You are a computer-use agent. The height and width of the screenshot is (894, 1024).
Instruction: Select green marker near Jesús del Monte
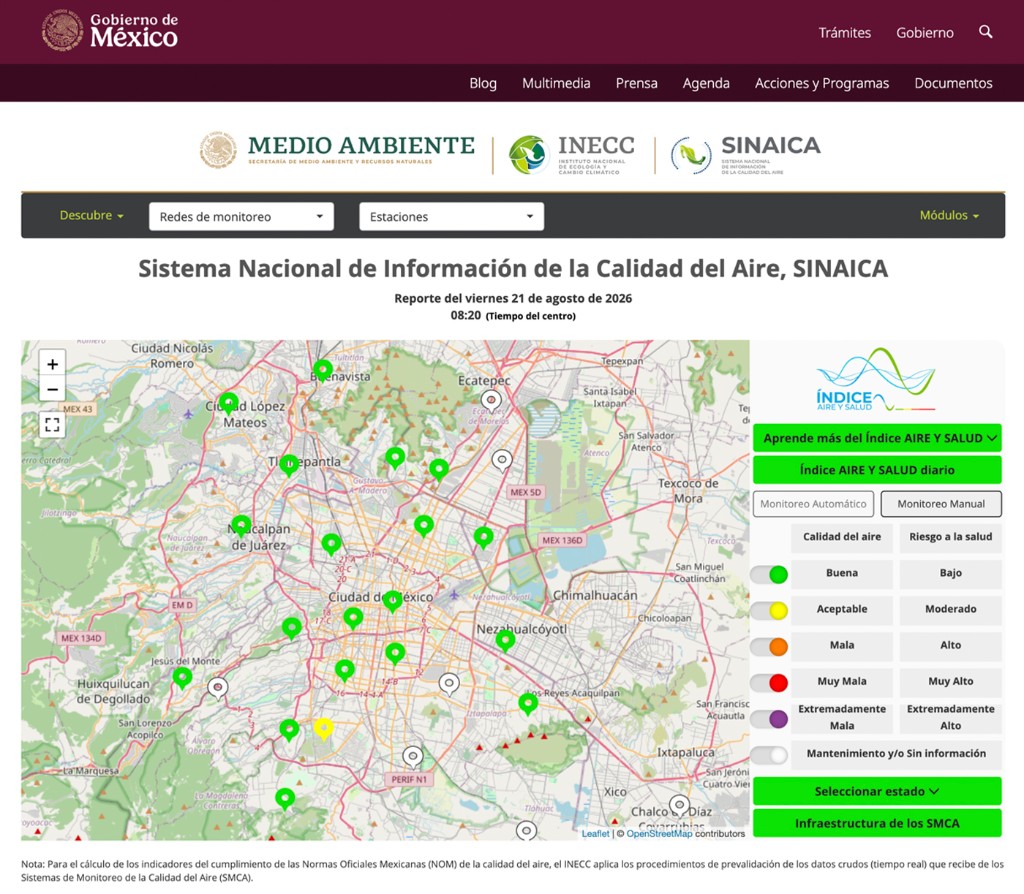point(182,677)
